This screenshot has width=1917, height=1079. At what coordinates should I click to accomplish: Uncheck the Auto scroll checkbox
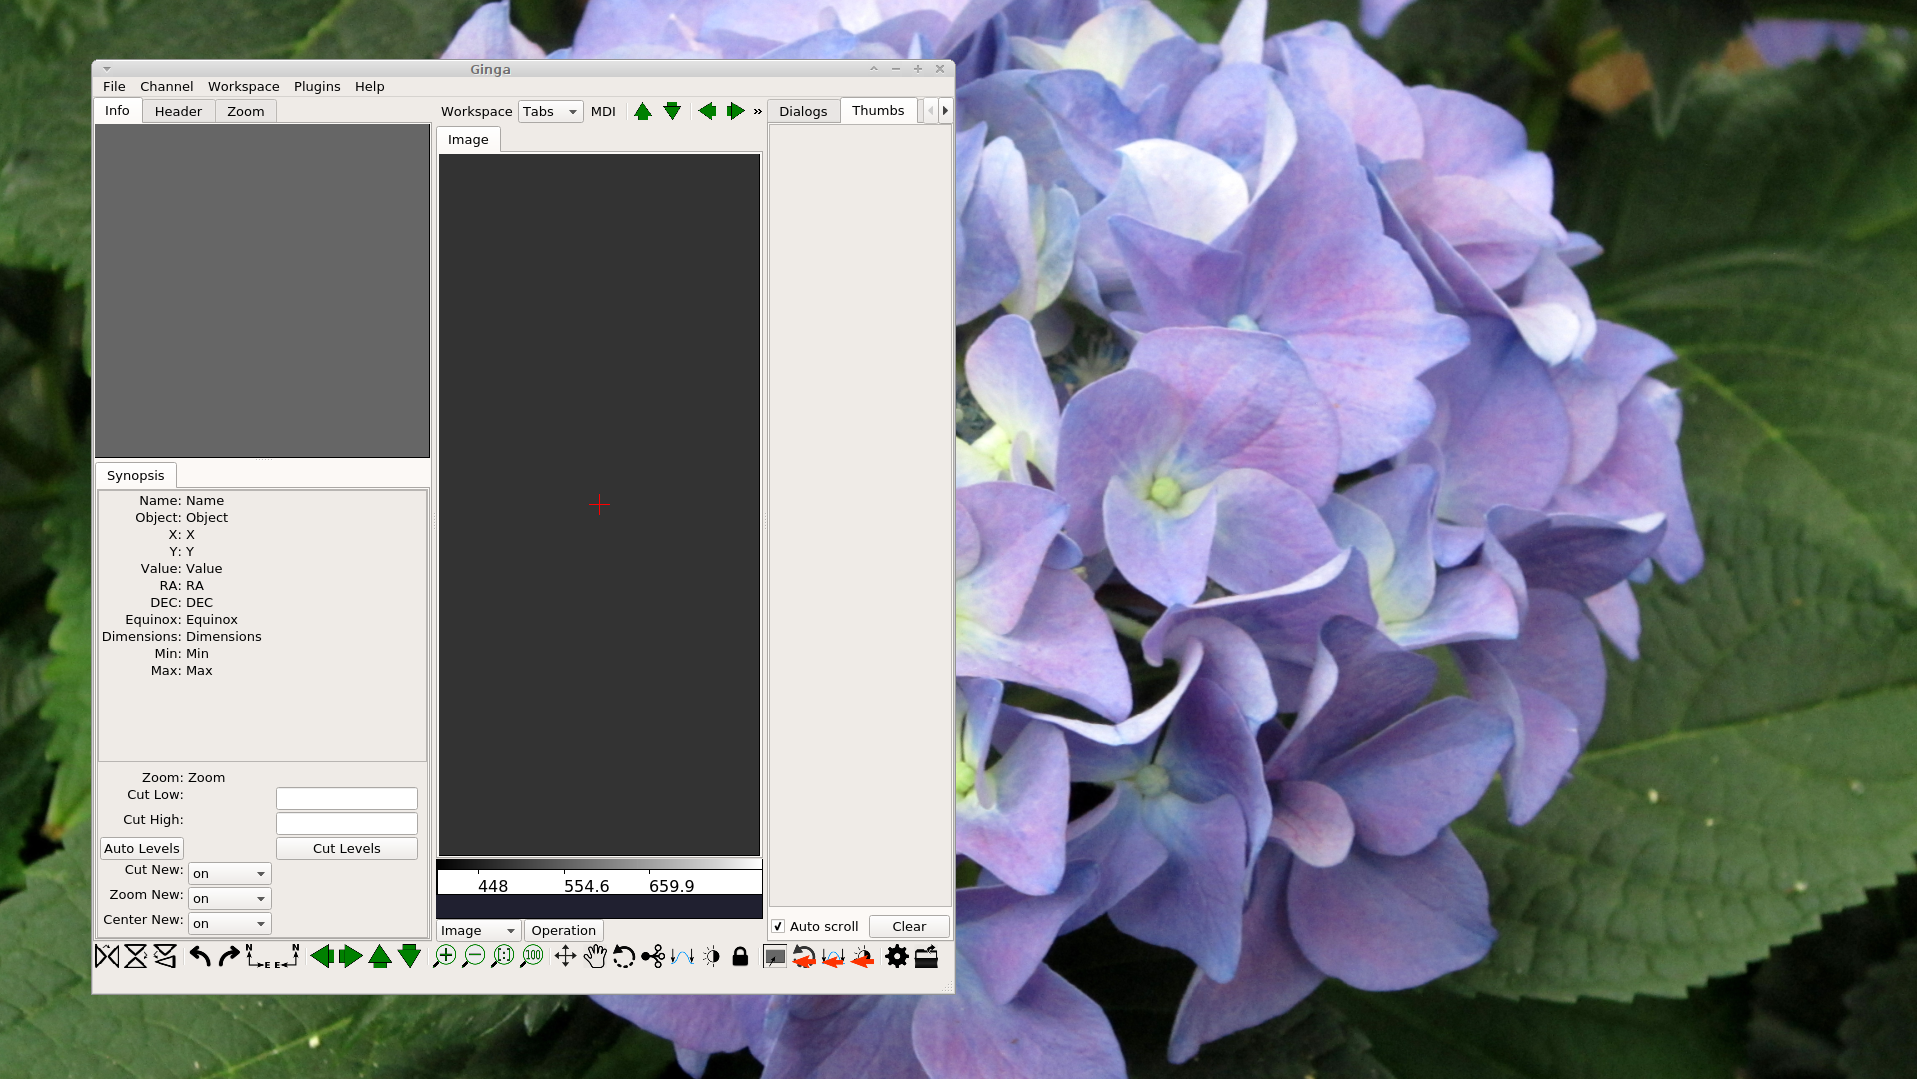click(x=778, y=926)
